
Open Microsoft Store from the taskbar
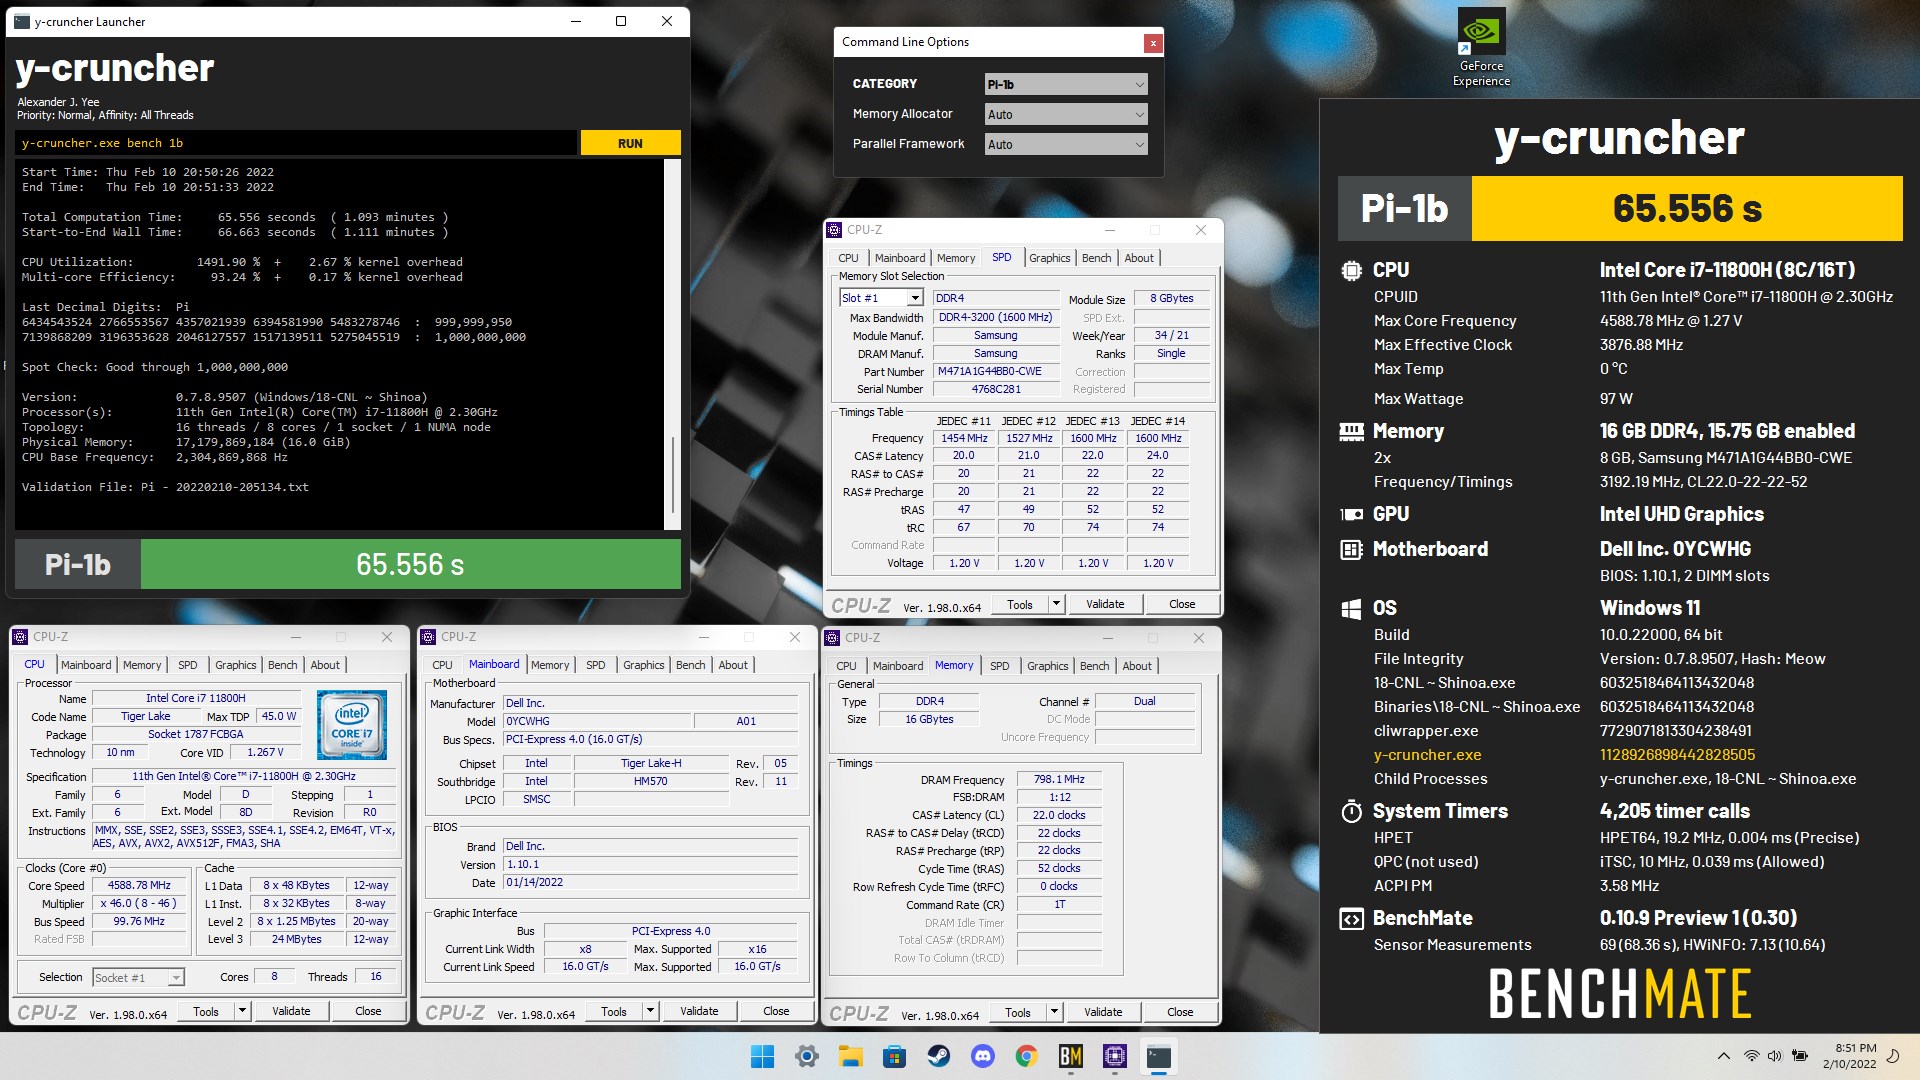(x=894, y=1056)
